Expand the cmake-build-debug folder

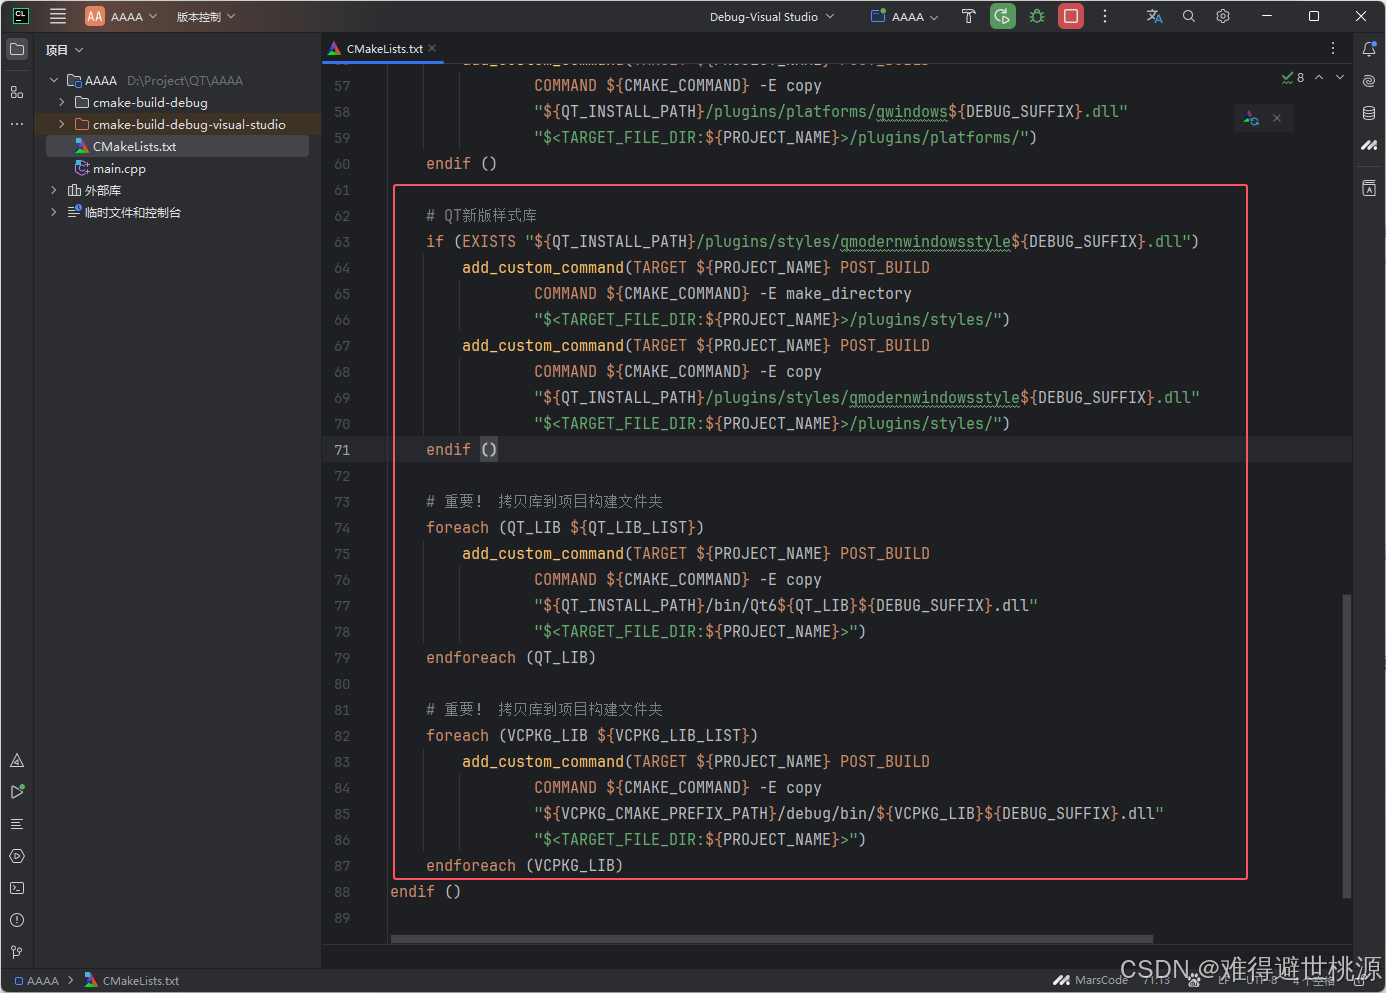coord(62,102)
